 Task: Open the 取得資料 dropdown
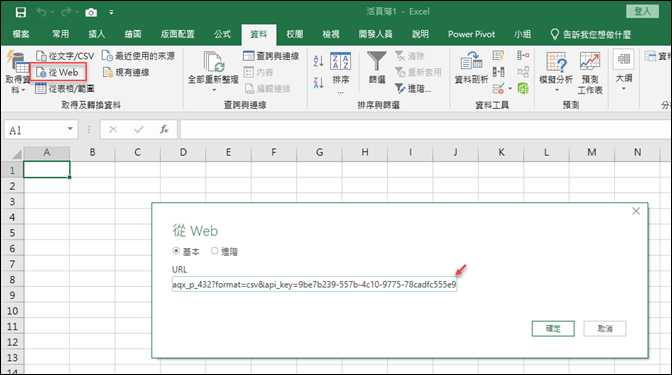click(17, 72)
